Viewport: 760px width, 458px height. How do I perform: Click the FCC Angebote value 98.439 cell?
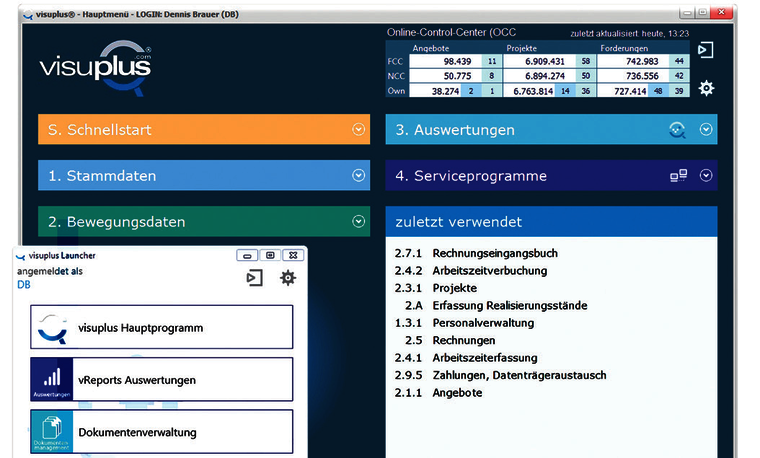pos(445,62)
